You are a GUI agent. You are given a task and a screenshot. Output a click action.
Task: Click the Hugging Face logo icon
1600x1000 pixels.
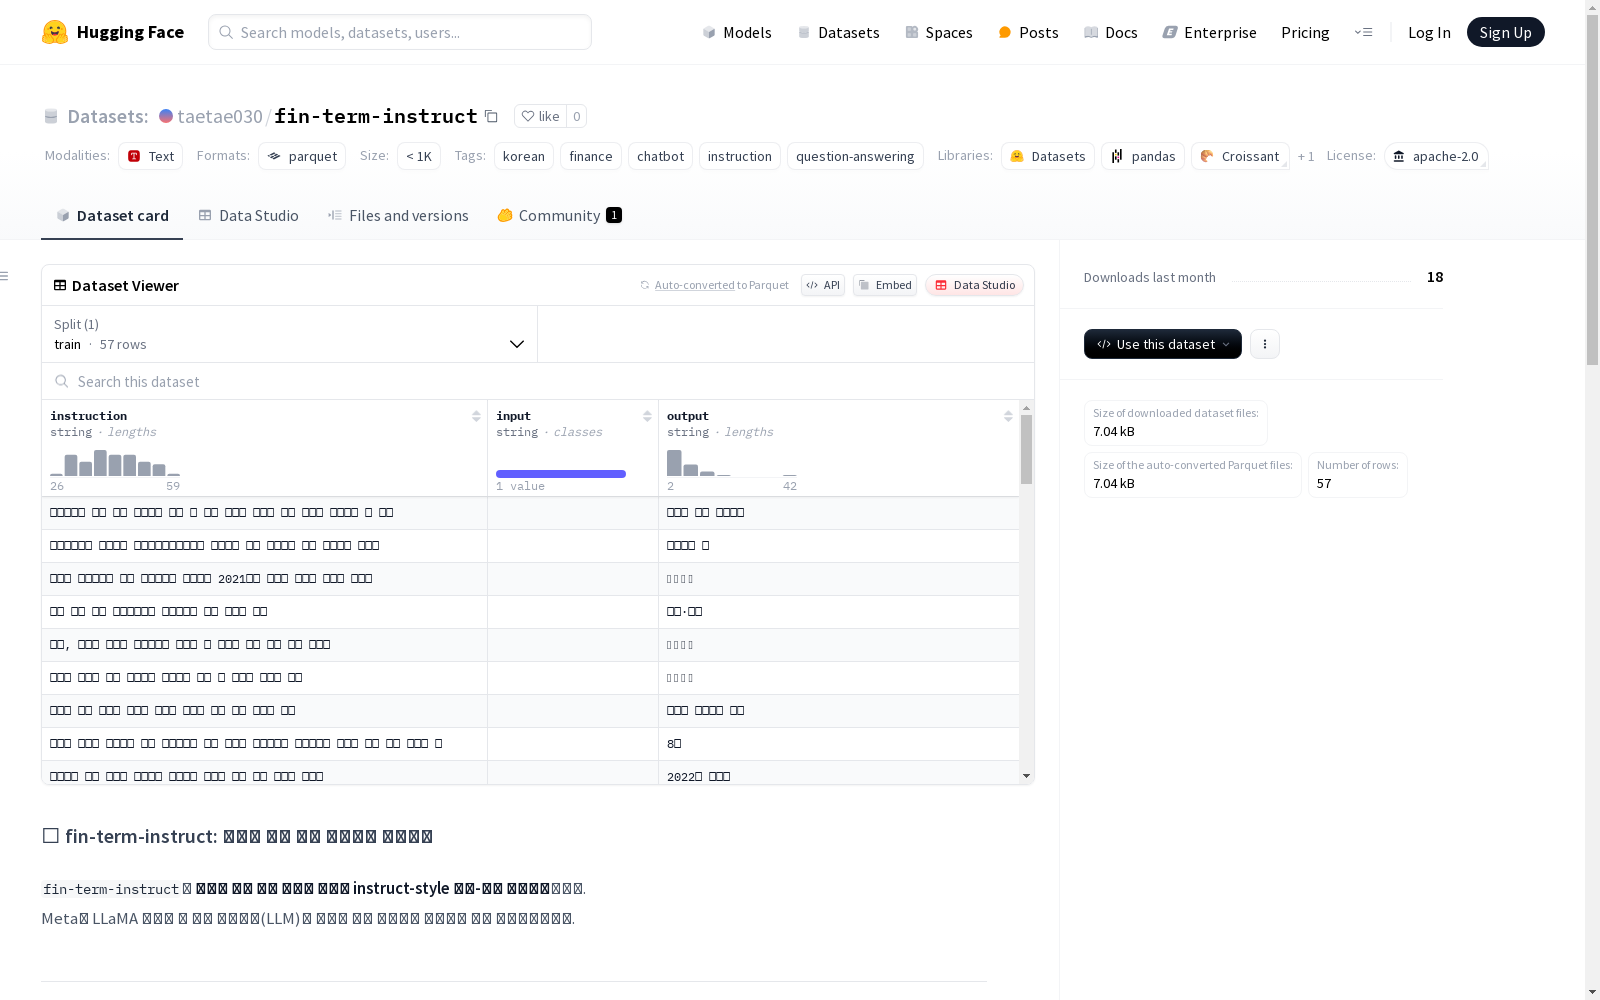(x=55, y=32)
